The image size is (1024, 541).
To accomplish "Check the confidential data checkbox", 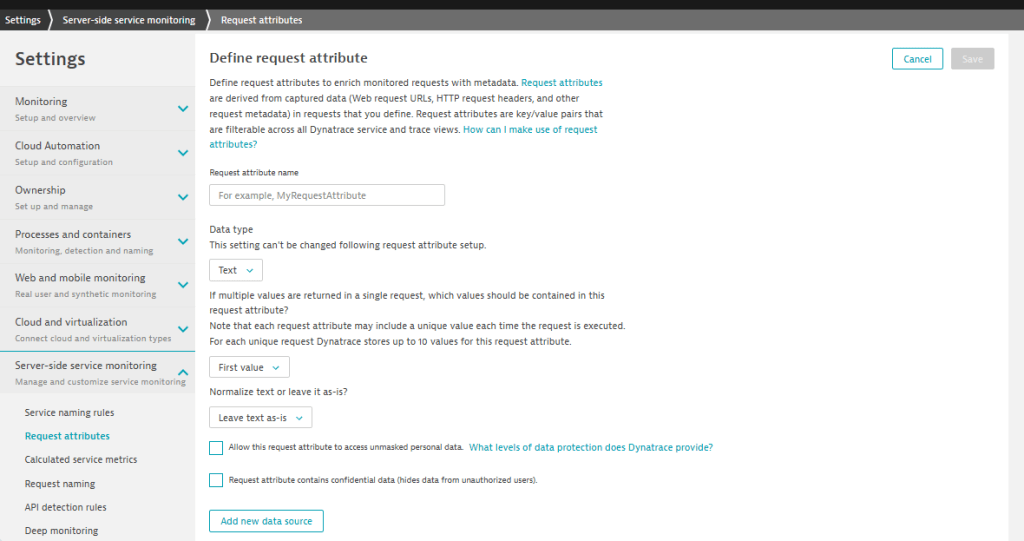I will pos(216,480).
